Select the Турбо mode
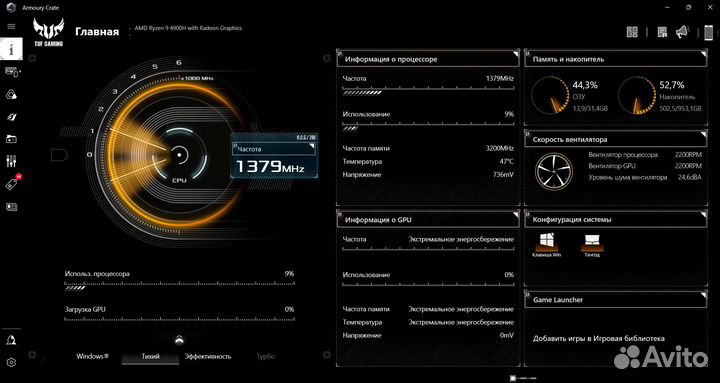 tap(265, 356)
